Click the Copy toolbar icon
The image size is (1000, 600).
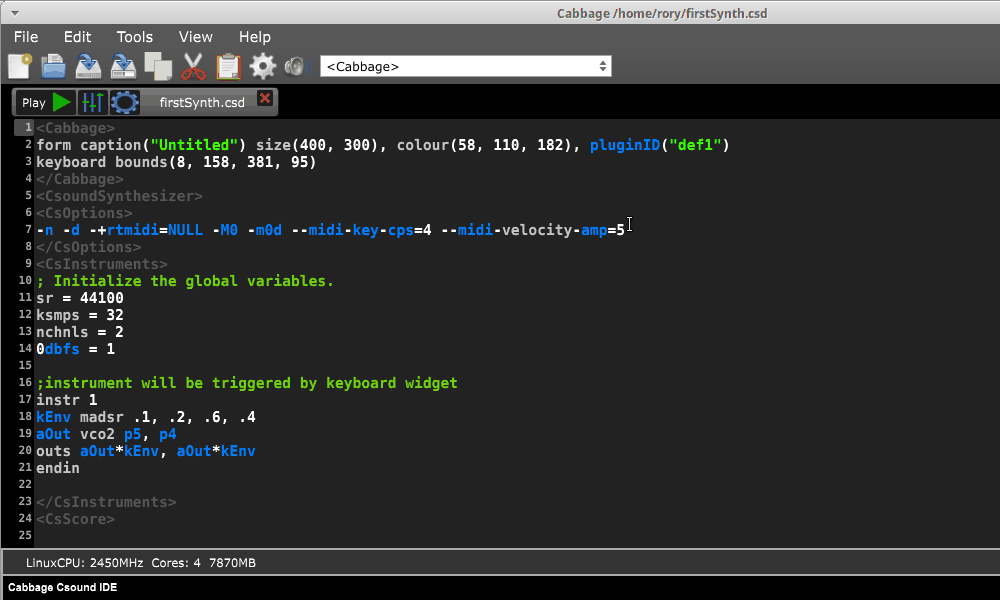(x=158, y=67)
